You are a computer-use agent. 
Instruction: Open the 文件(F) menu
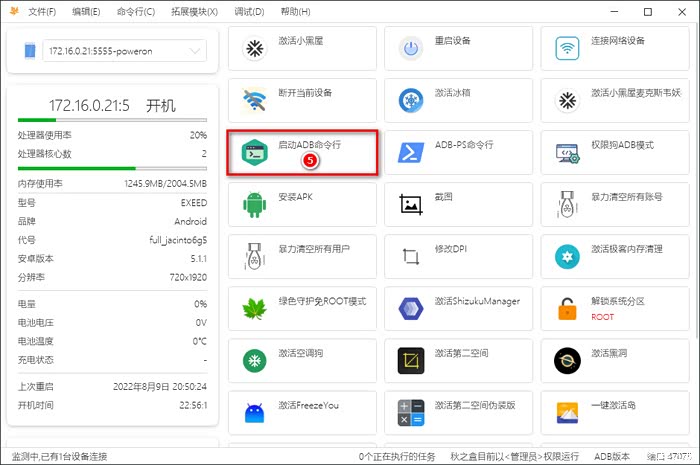point(42,12)
